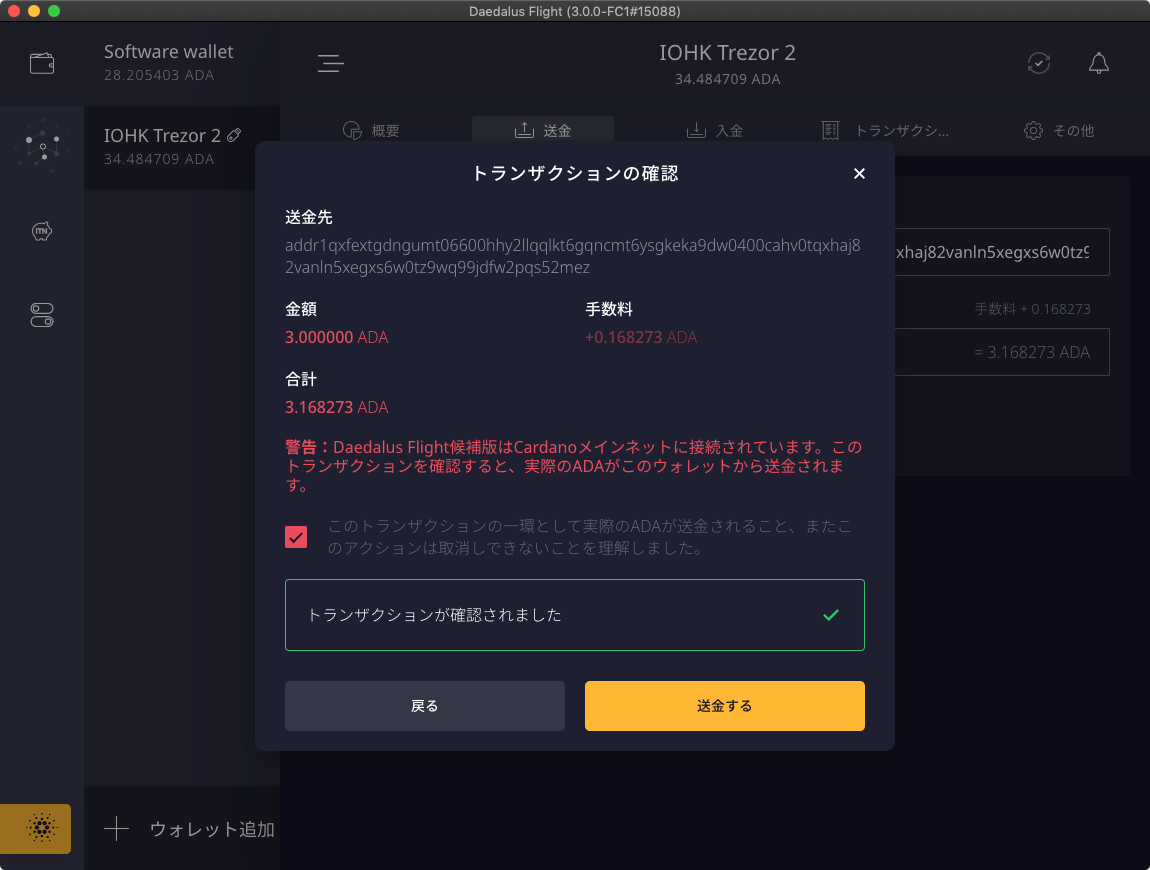
Task: Click the recipient address text starting with addr1qxfe
Action: tap(573, 256)
